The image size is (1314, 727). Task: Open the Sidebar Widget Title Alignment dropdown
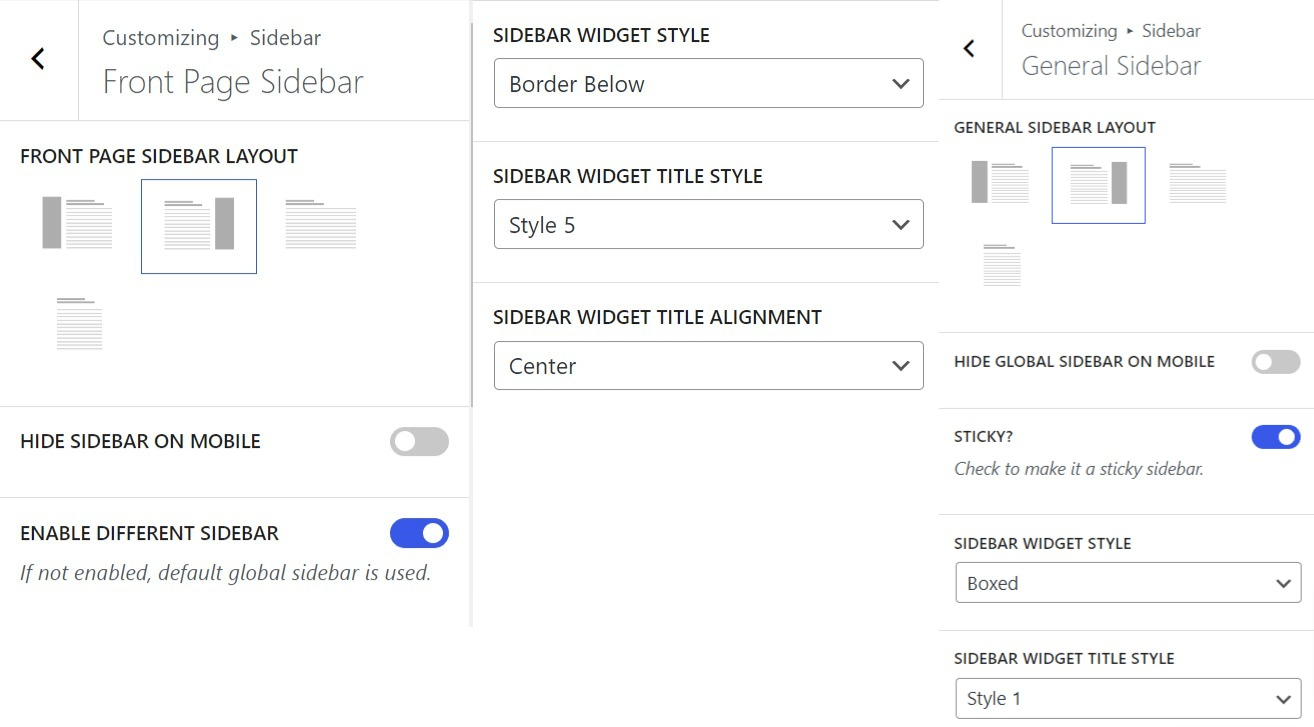pyautogui.click(x=708, y=365)
